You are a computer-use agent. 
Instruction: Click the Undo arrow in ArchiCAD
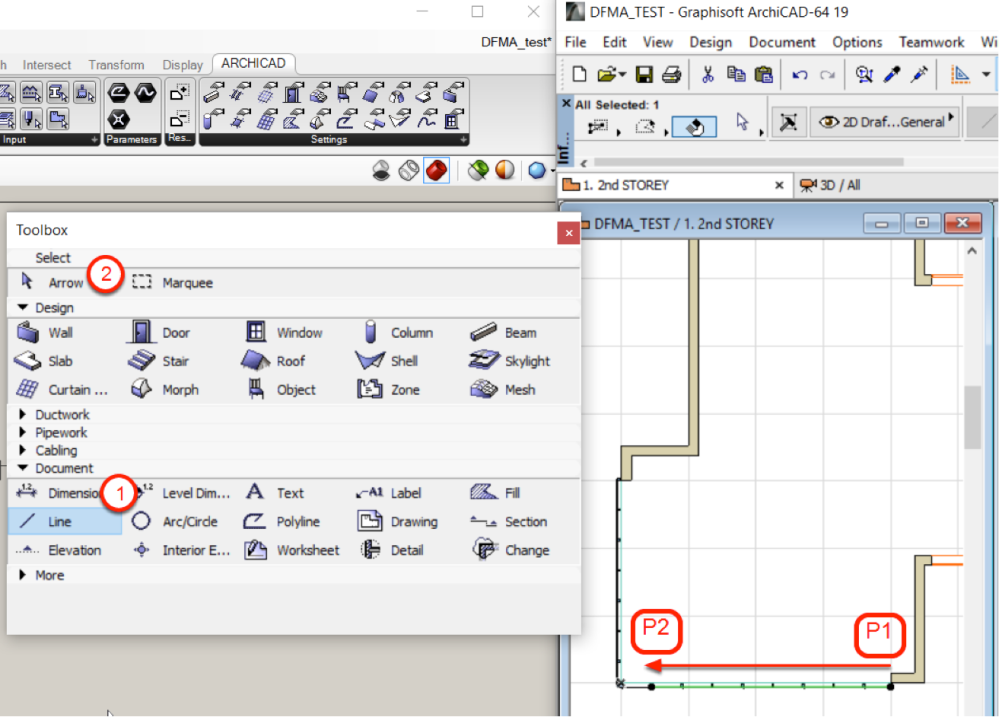(800, 75)
